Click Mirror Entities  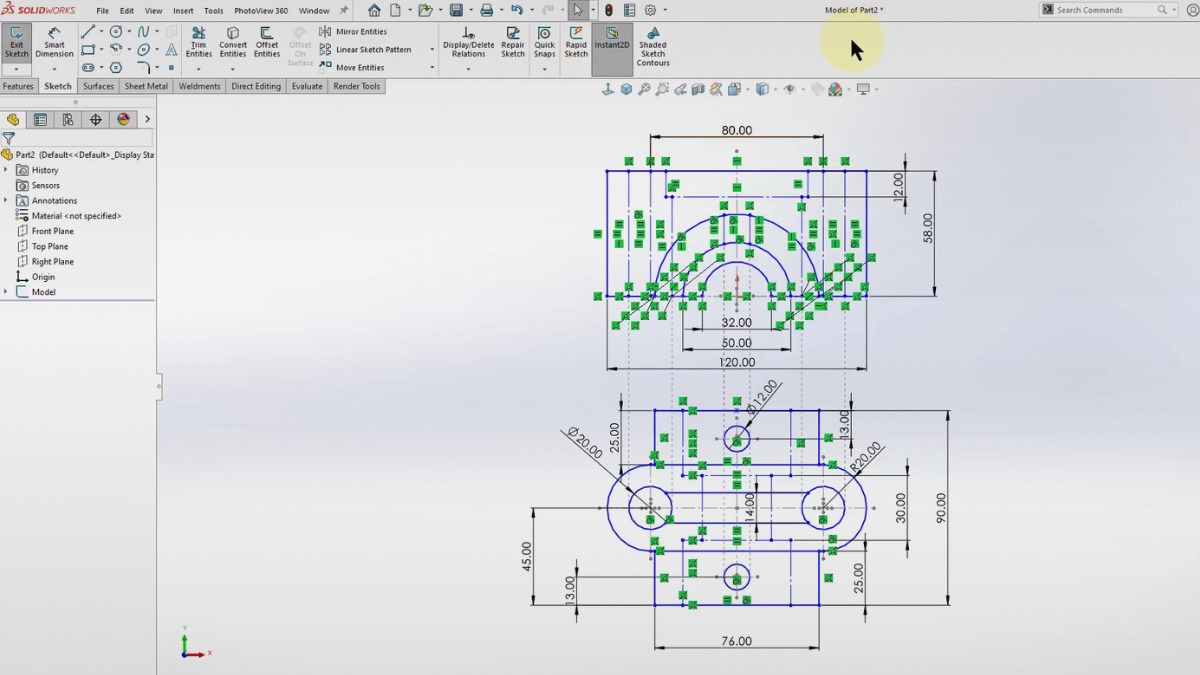(353, 32)
